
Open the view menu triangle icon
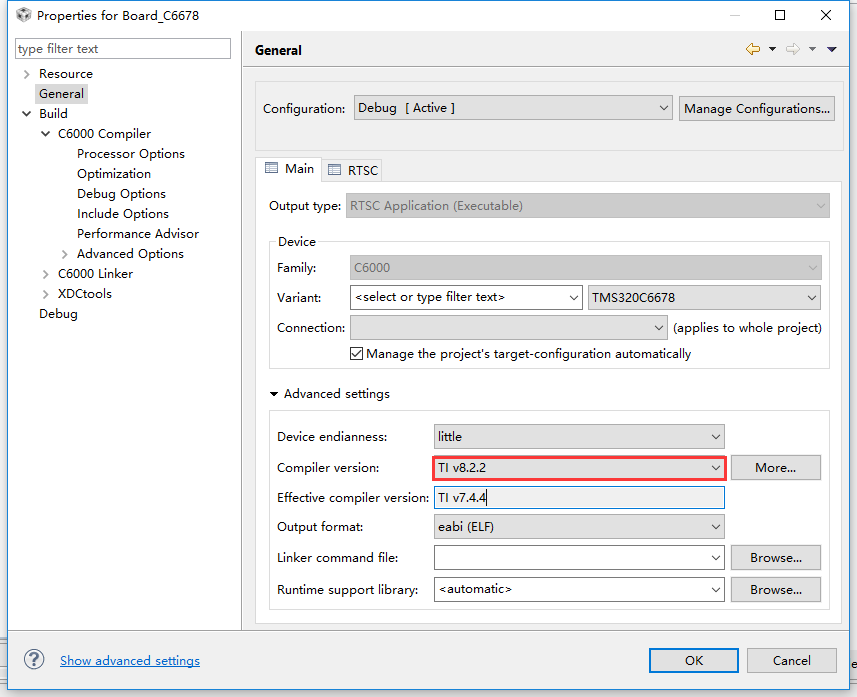831,49
